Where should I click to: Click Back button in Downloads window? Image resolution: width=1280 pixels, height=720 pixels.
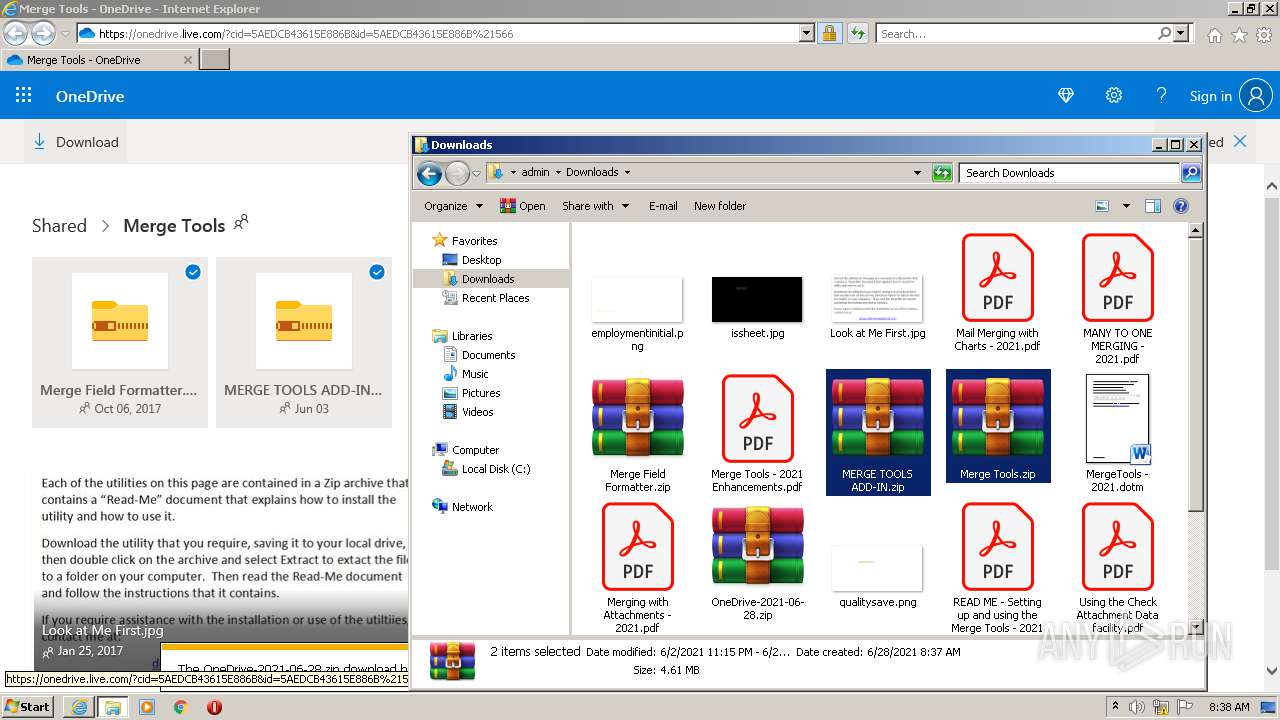(x=430, y=173)
